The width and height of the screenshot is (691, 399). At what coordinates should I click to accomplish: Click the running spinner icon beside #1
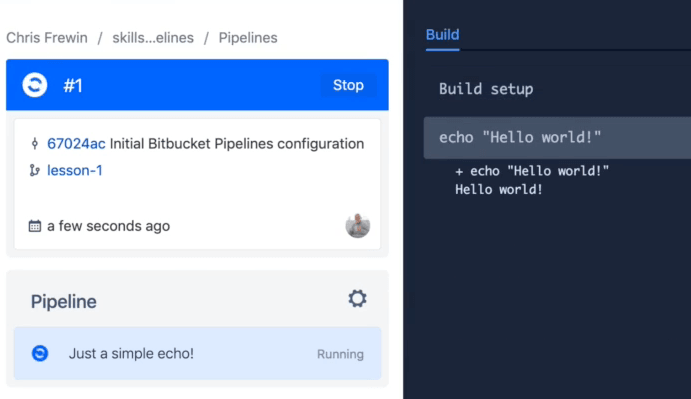tap(35, 85)
